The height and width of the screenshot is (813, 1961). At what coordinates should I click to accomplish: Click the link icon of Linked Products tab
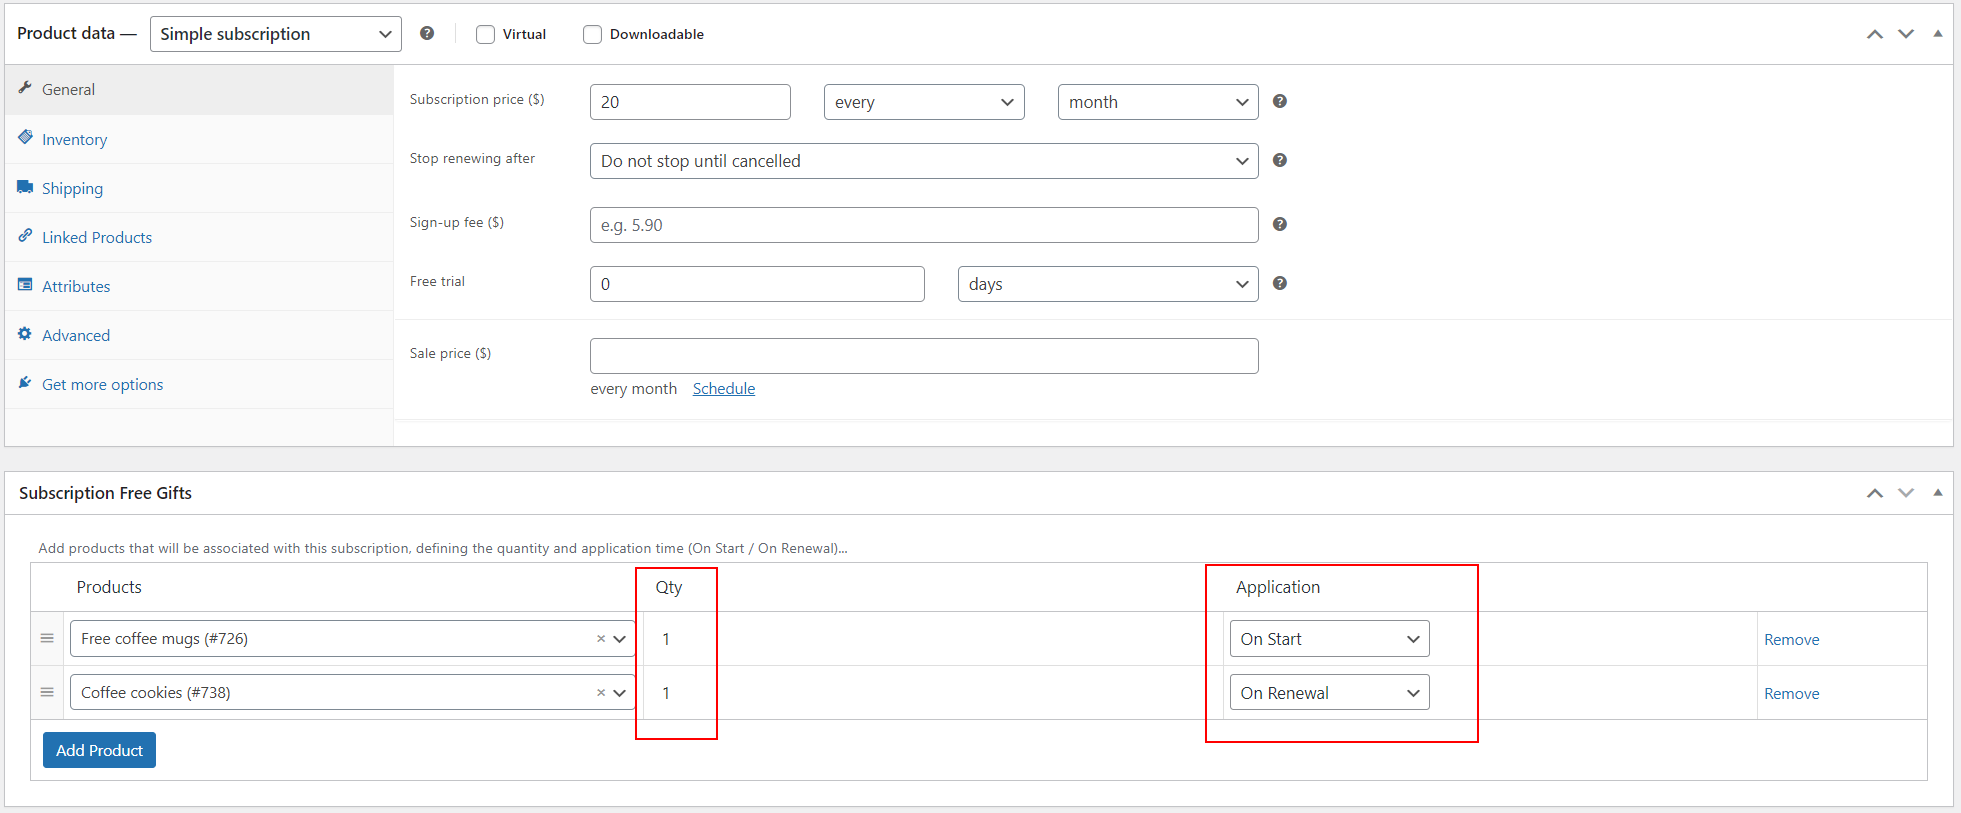coord(25,236)
